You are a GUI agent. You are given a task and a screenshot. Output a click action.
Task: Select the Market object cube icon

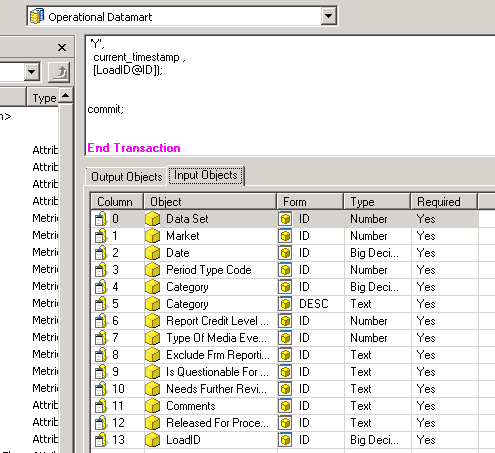pyautogui.click(x=153, y=236)
